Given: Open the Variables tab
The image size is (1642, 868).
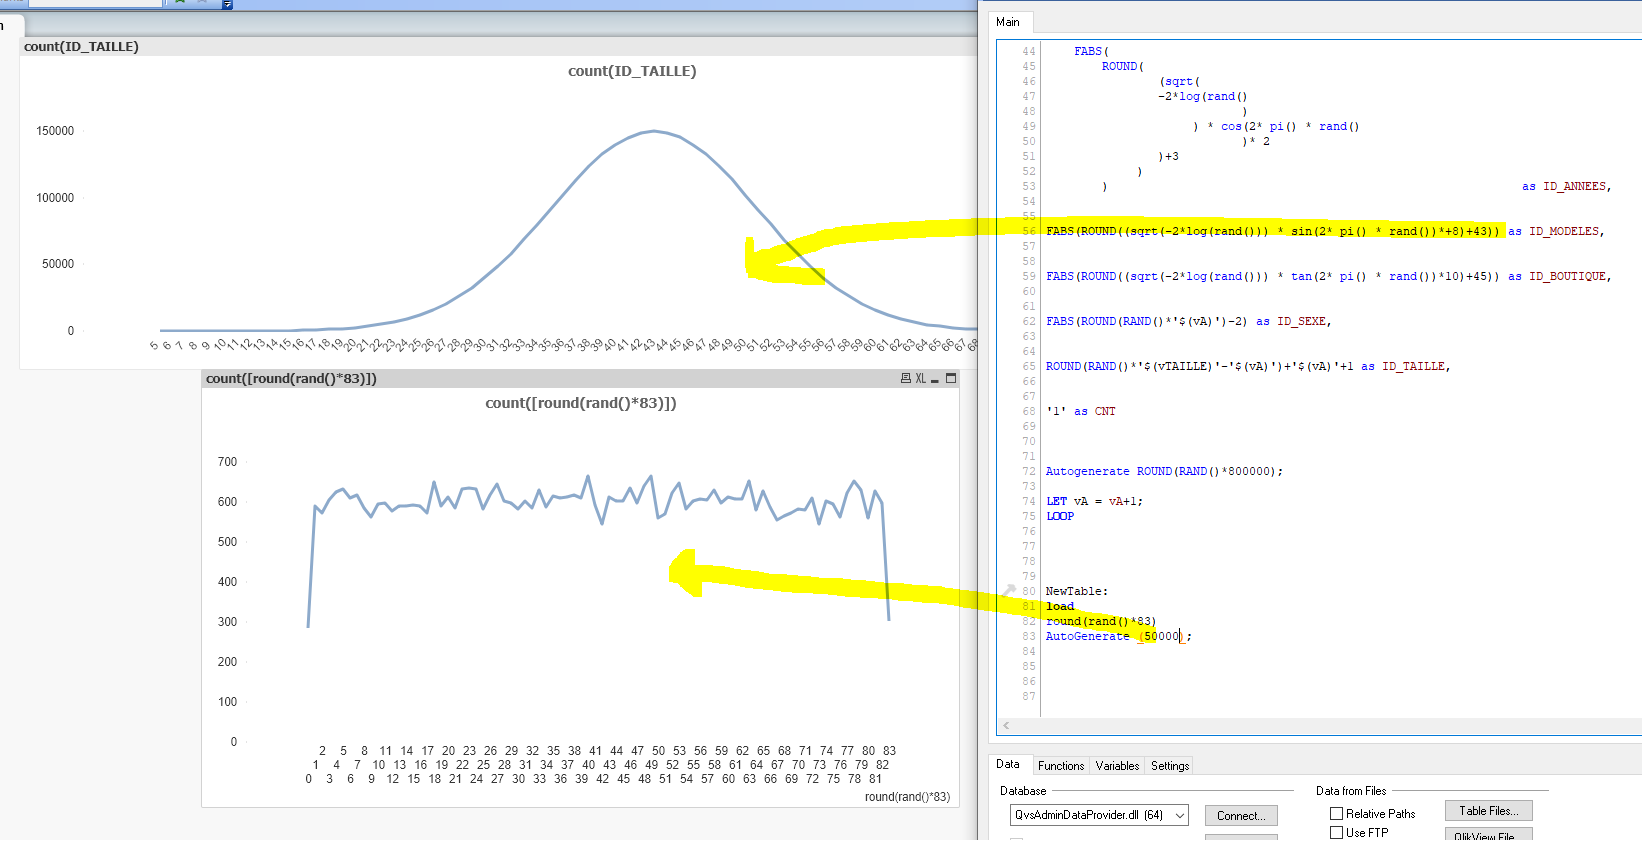Looking at the screenshot, I should (x=1117, y=766).
